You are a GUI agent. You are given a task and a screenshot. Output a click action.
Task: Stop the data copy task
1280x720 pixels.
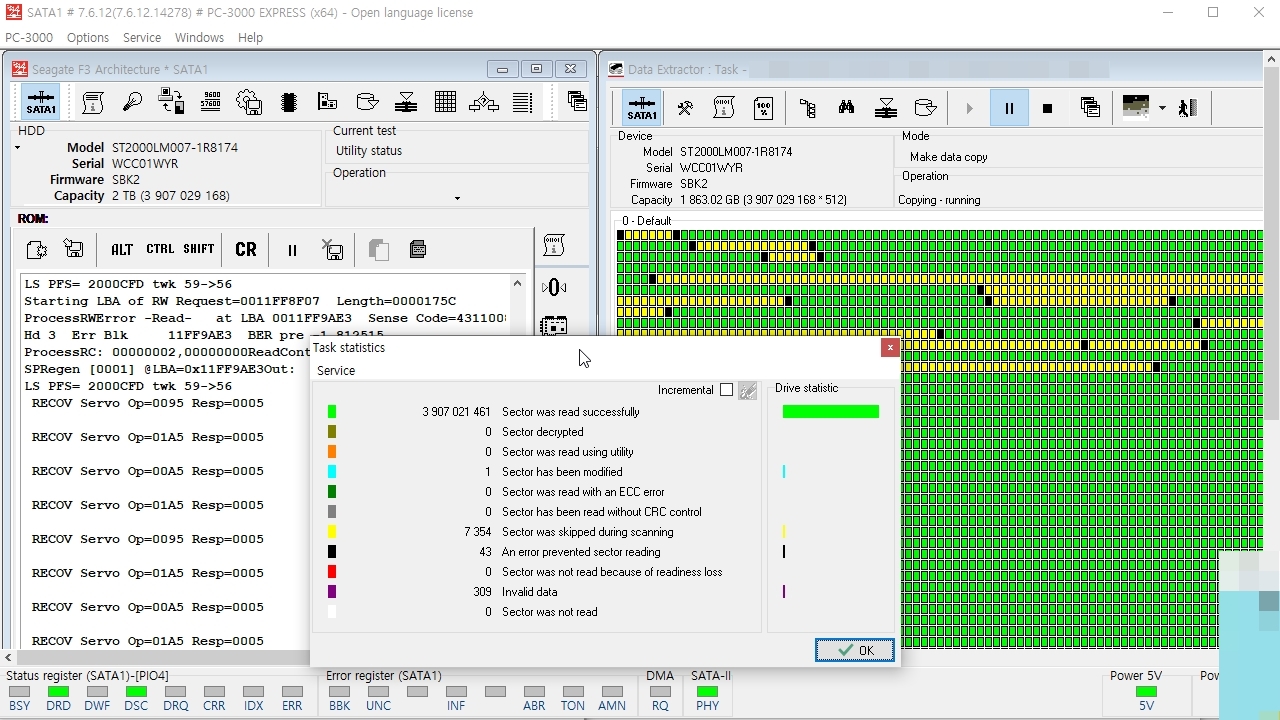(x=1047, y=108)
